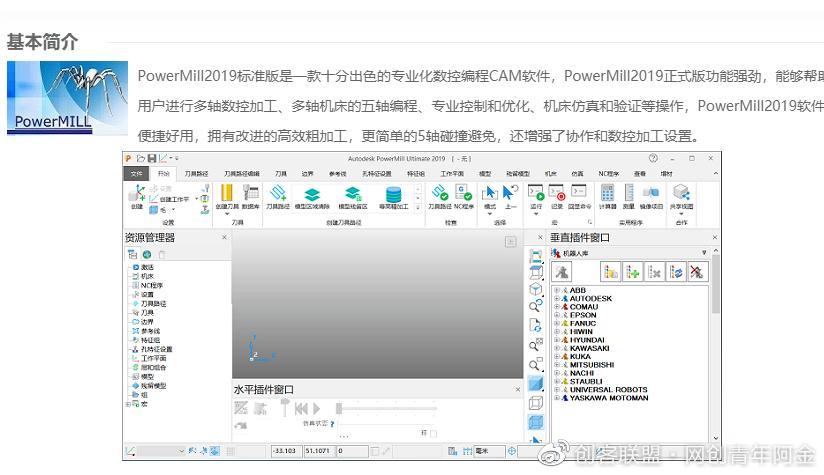Open the 刀具路径编辑 ribbon tab
Image resolution: width=824 pixels, height=475 pixels.
tap(242, 173)
